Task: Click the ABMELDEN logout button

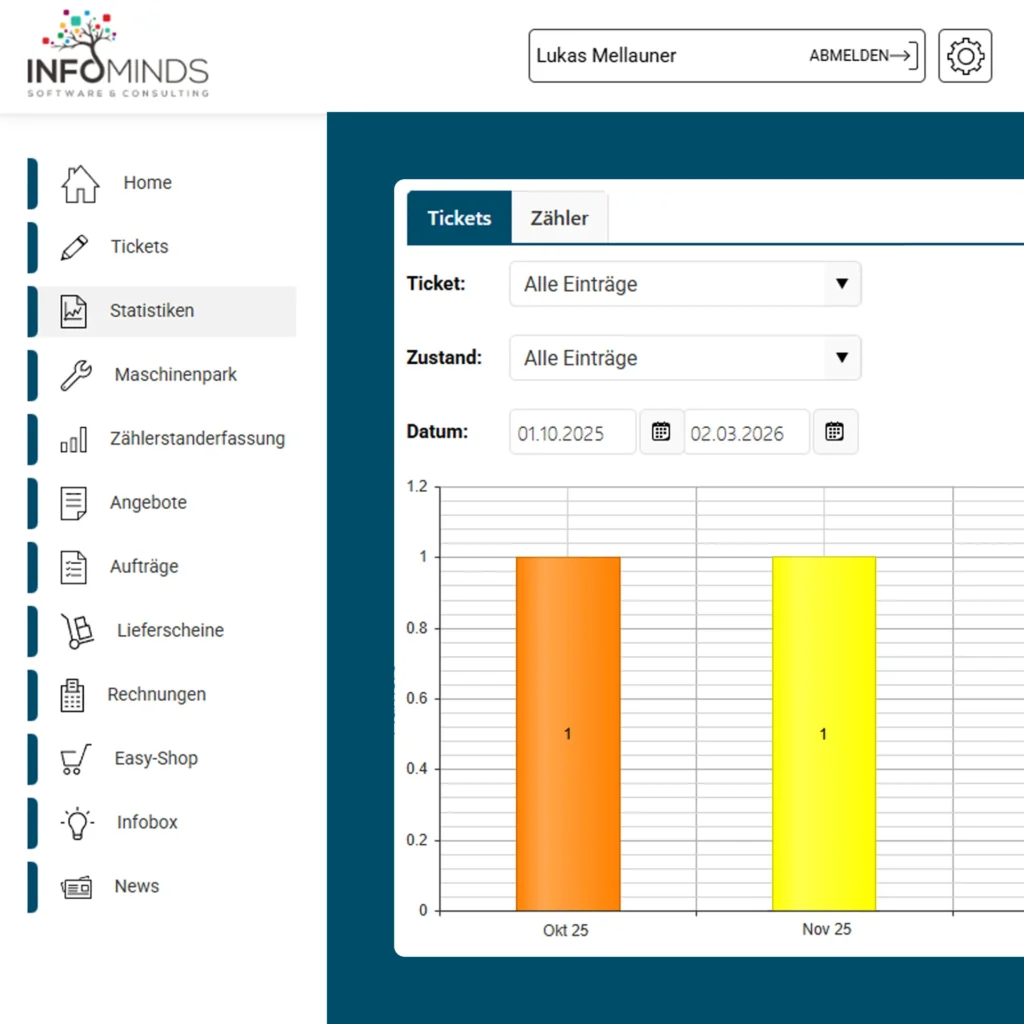Action: [855, 56]
